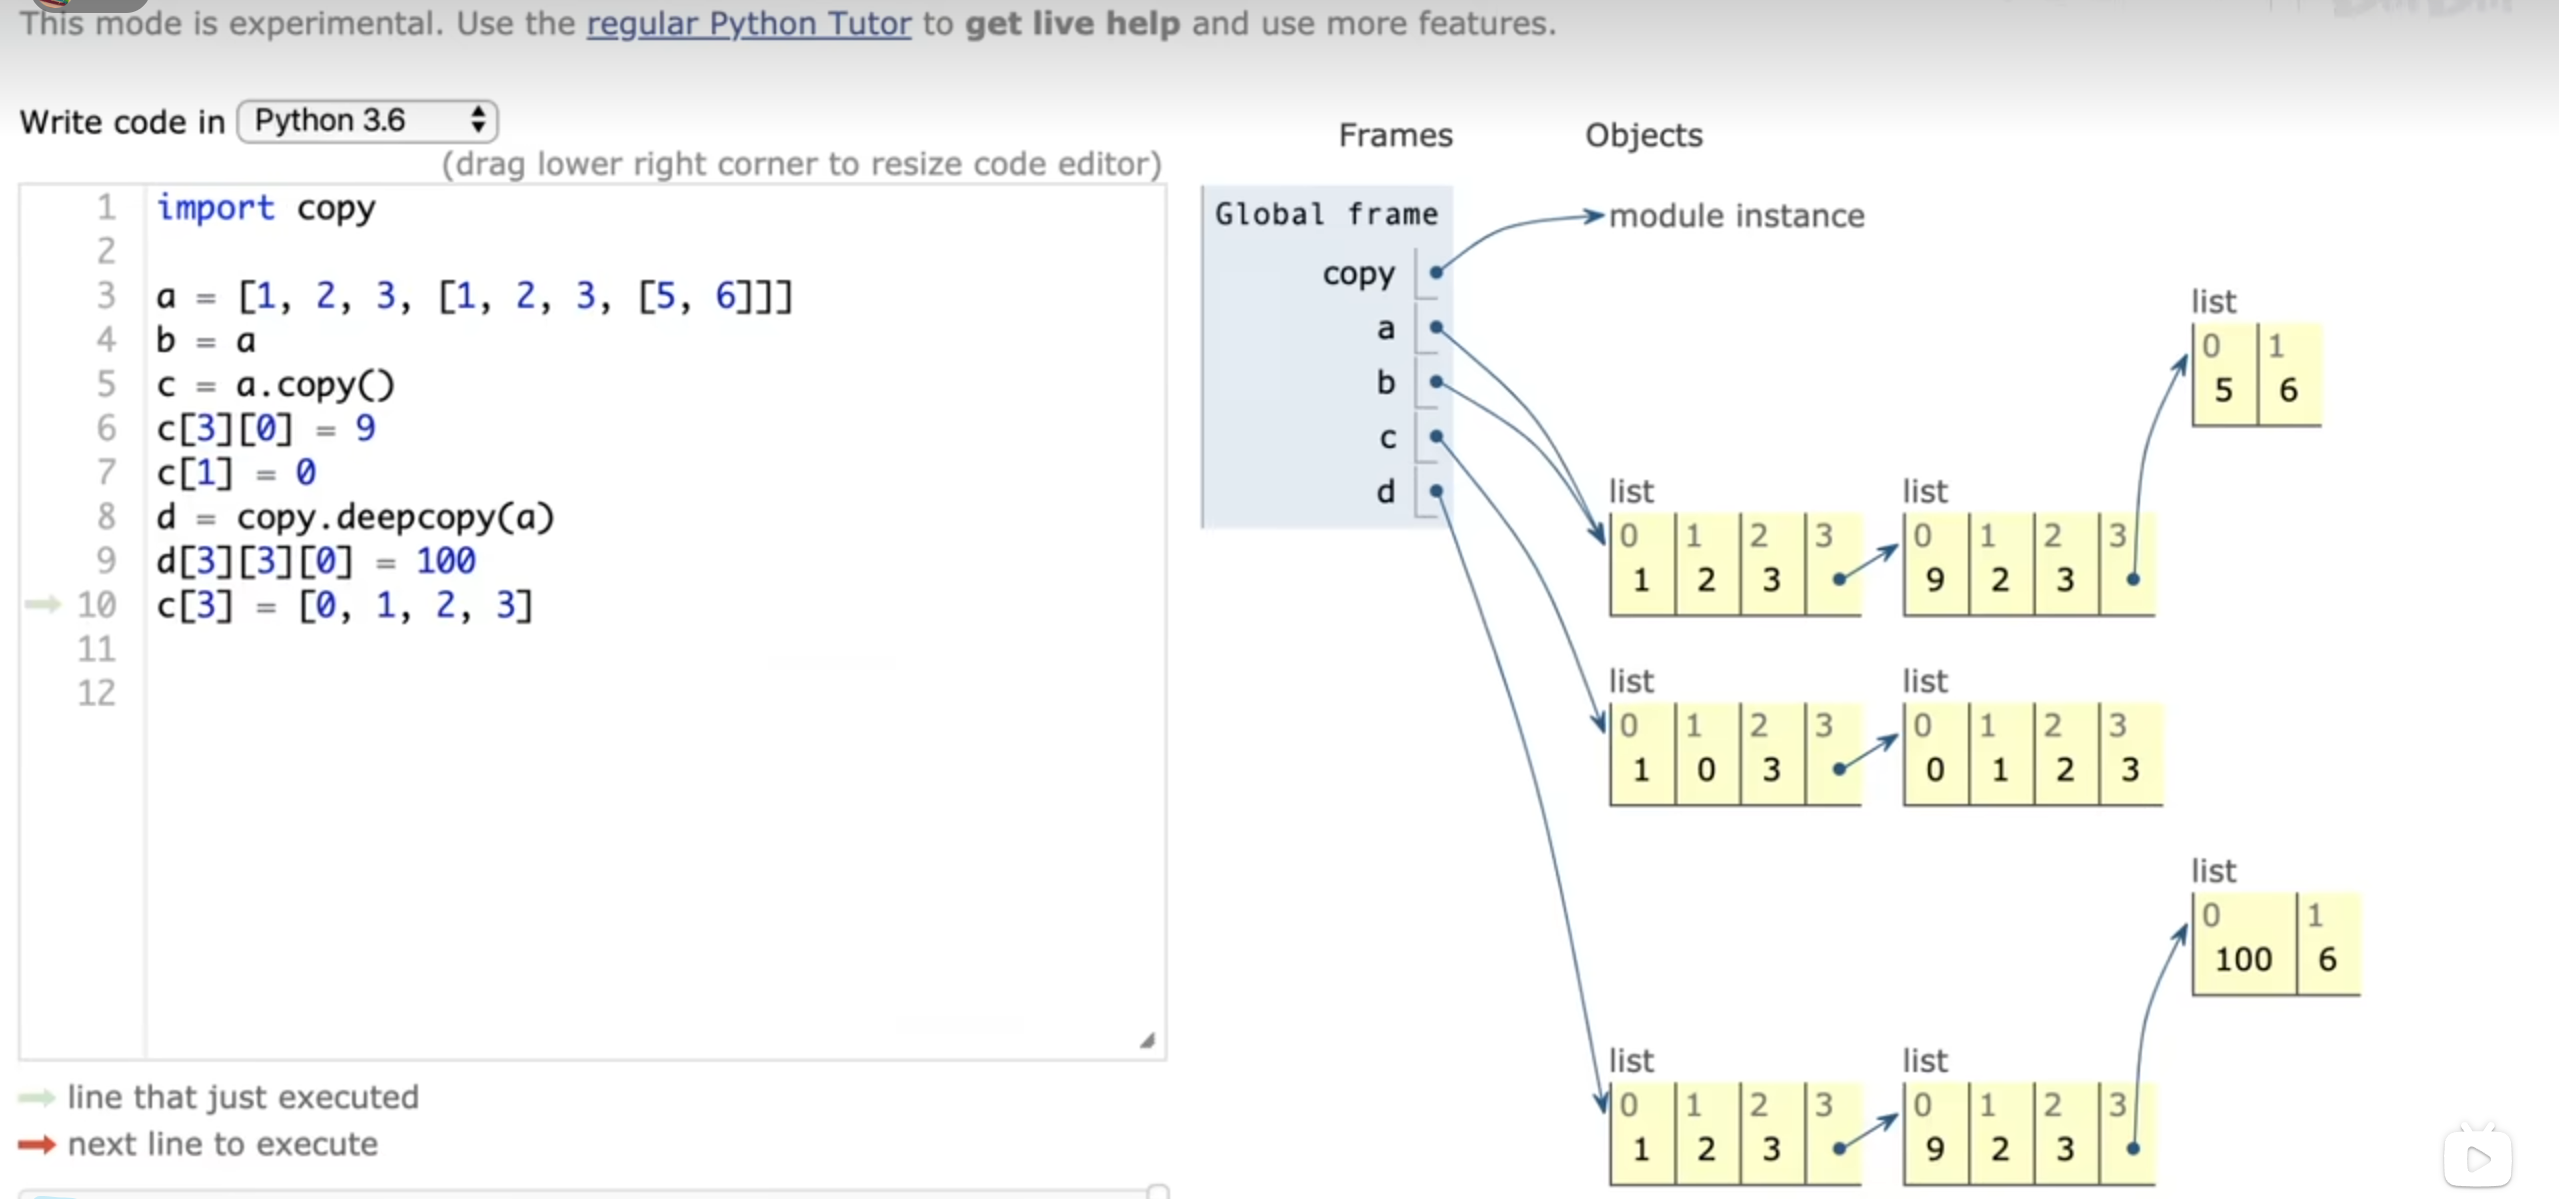Screen dimensions: 2559x1199
Task: Click the code editor resize corner handle
Action: 1147,1041
